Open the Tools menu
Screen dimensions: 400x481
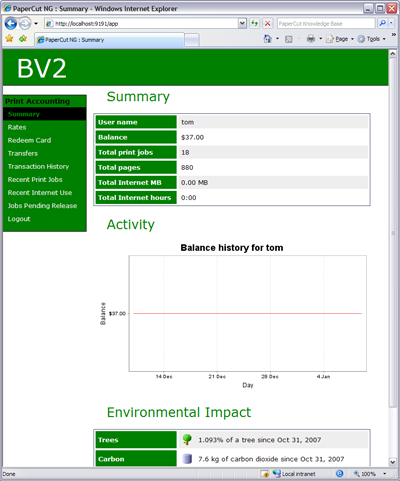pyautogui.click(x=372, y=39)
